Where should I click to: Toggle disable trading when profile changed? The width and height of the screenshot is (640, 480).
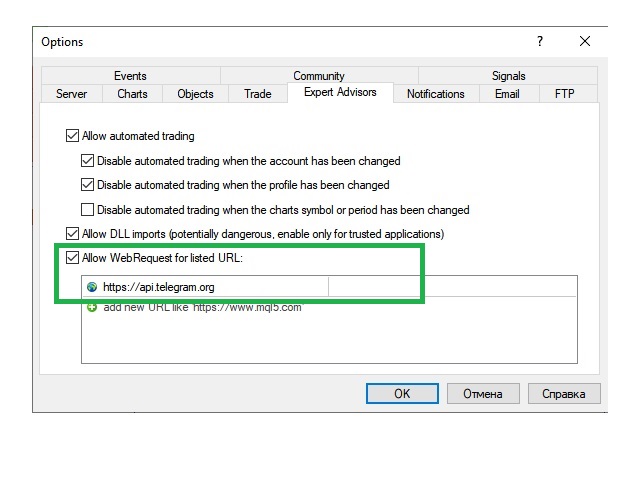pos(87,185)
